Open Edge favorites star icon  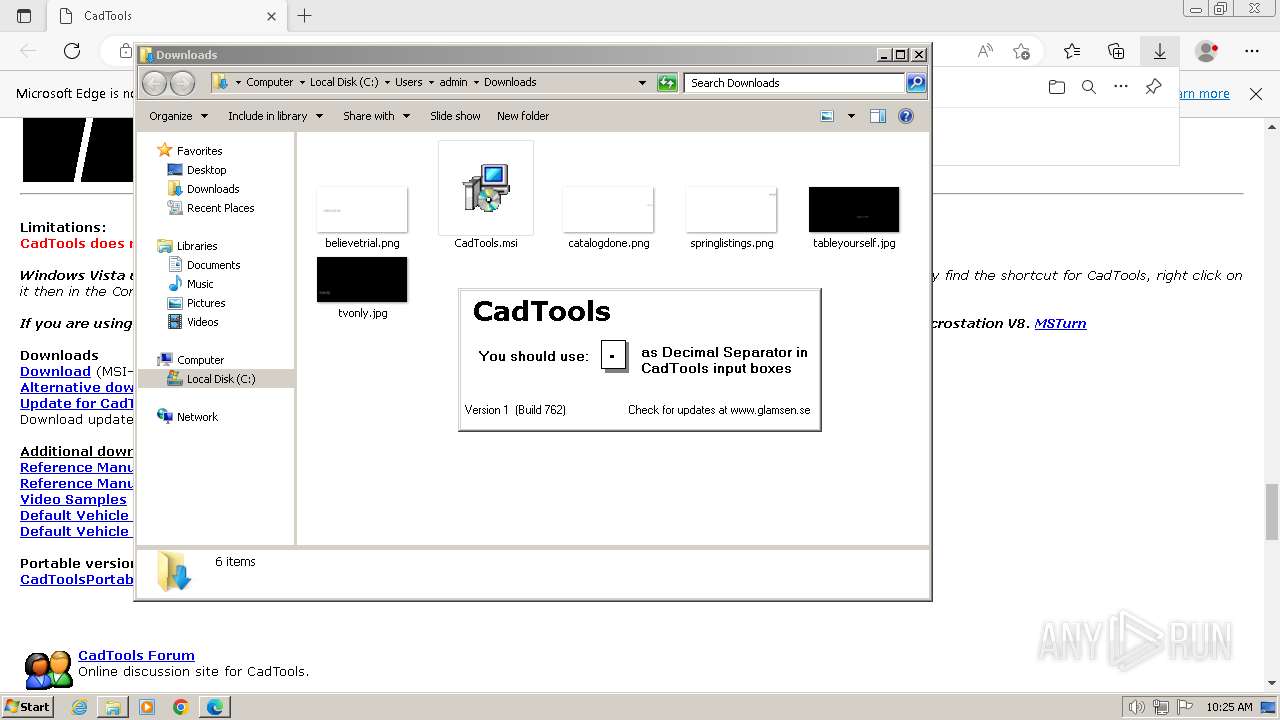(x=1072, y=51)
